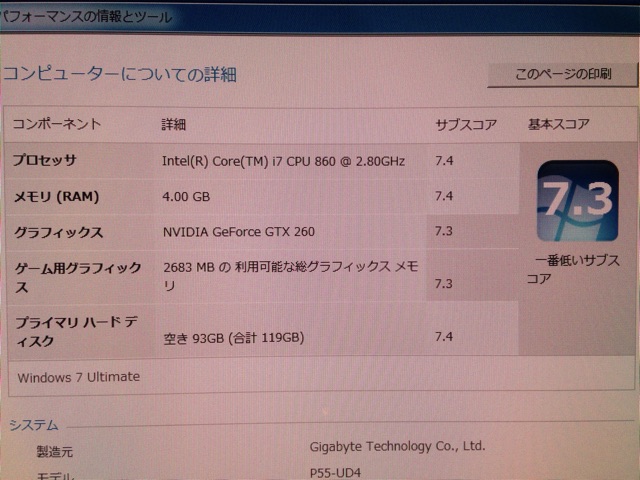This screenshot has height=480, width=640.
Task: Select the P55-UD4 model value
Action: click(x=335, y=473)
